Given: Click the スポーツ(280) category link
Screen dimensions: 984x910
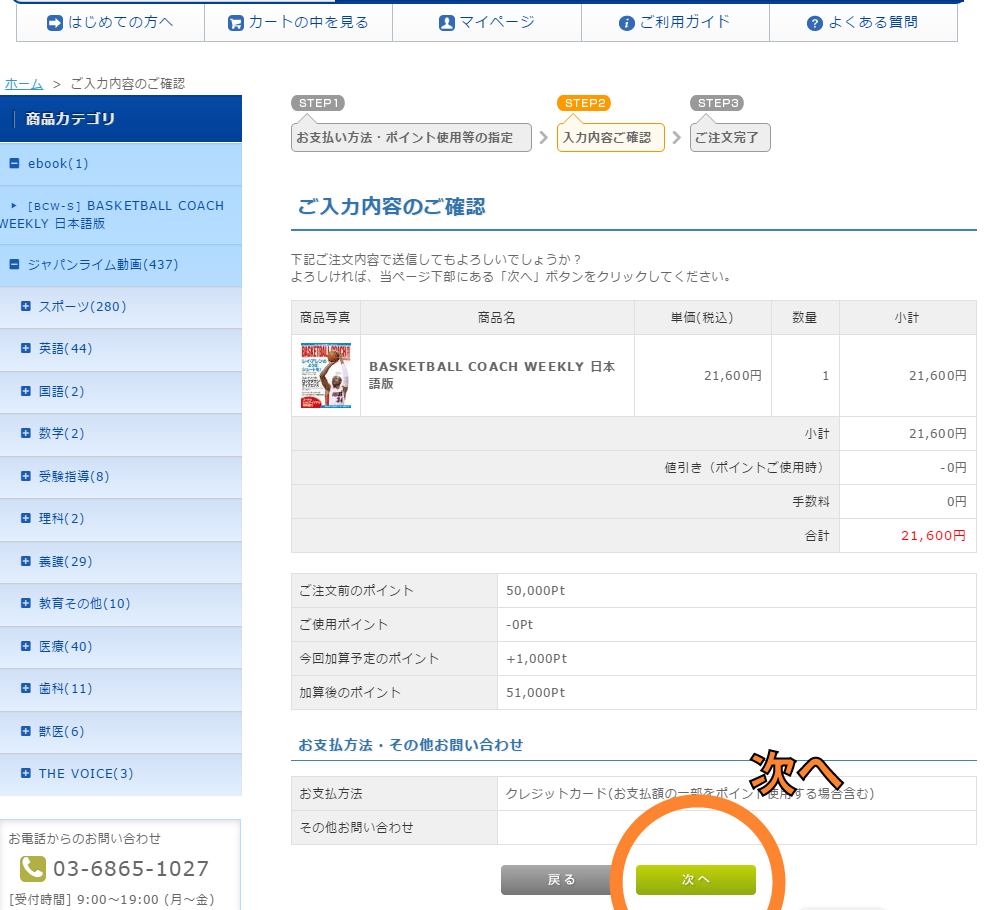Looking at the screenshot, I should tap(82, 306).
